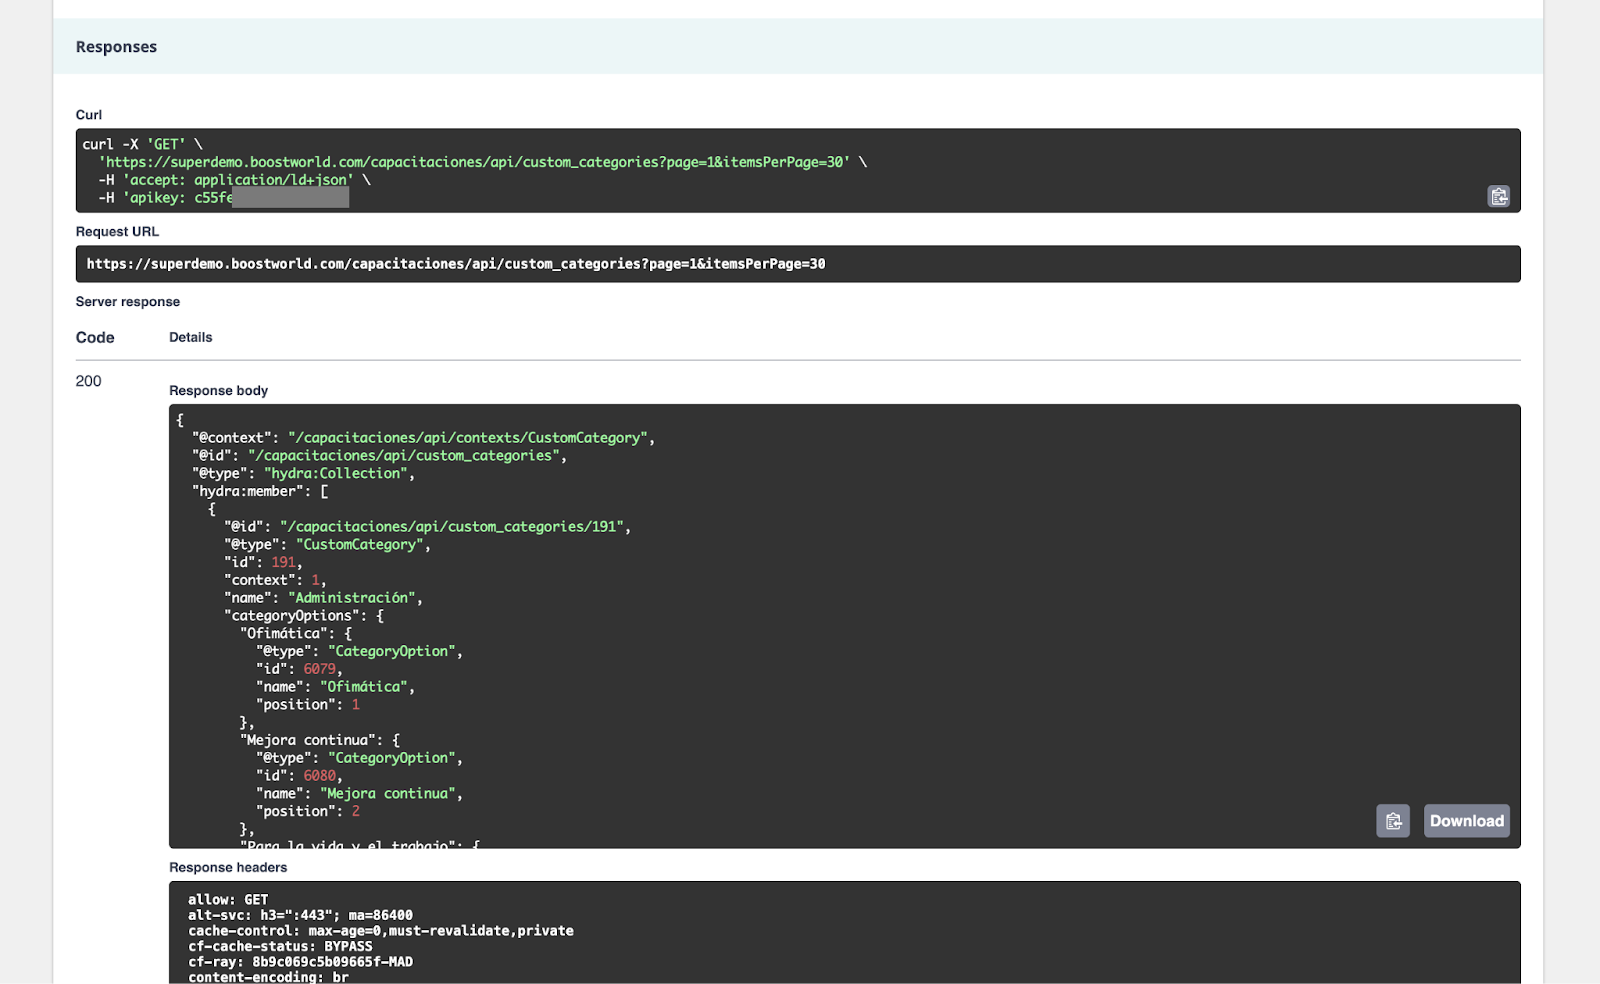Click the redacted apikey header value
This screenshot has height=984, width=1600.
(290, 198)
